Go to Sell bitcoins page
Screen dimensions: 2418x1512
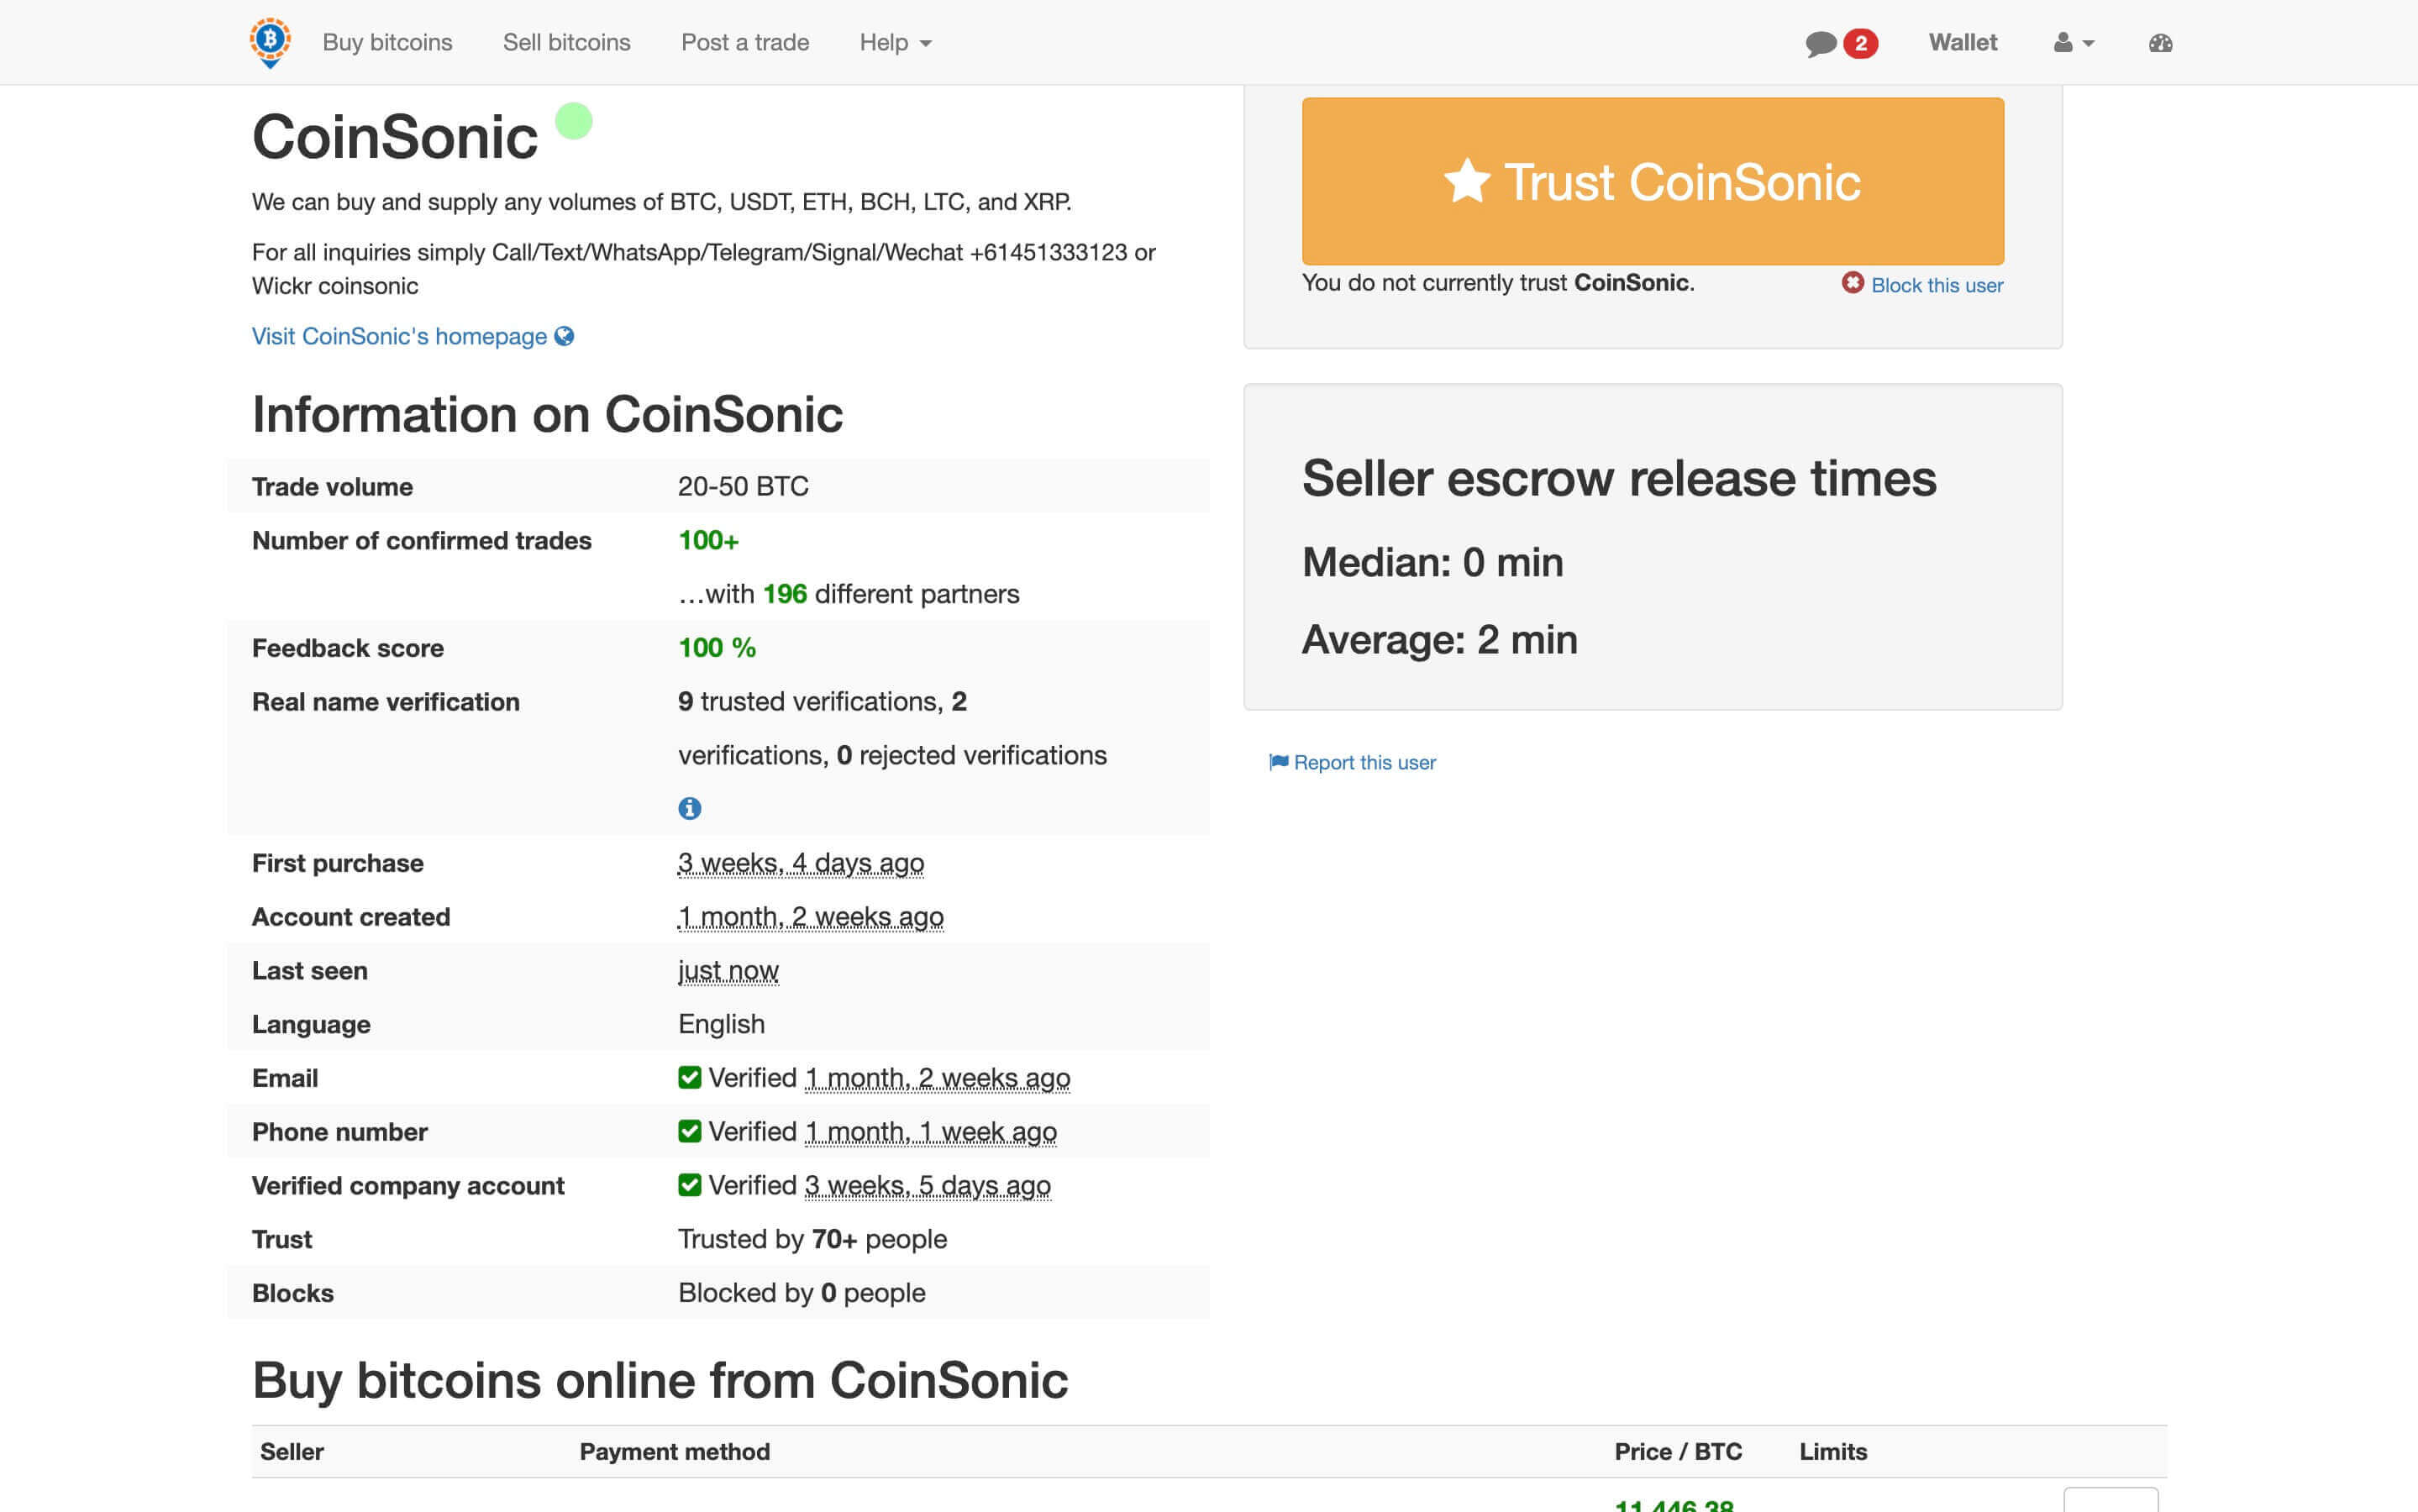(567, 42)
